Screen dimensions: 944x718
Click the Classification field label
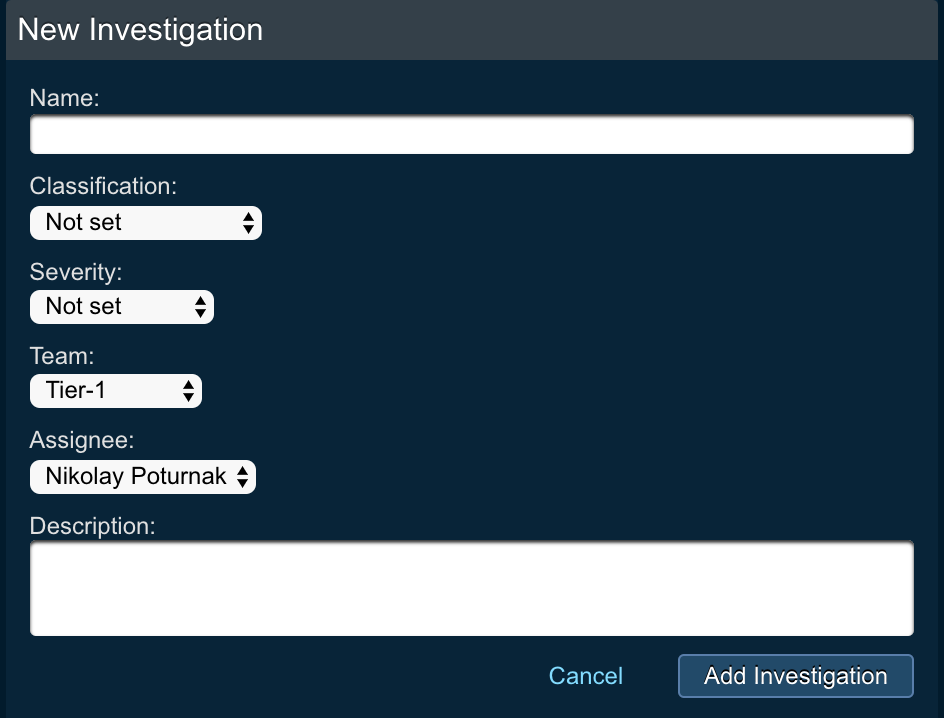point(103,186)
